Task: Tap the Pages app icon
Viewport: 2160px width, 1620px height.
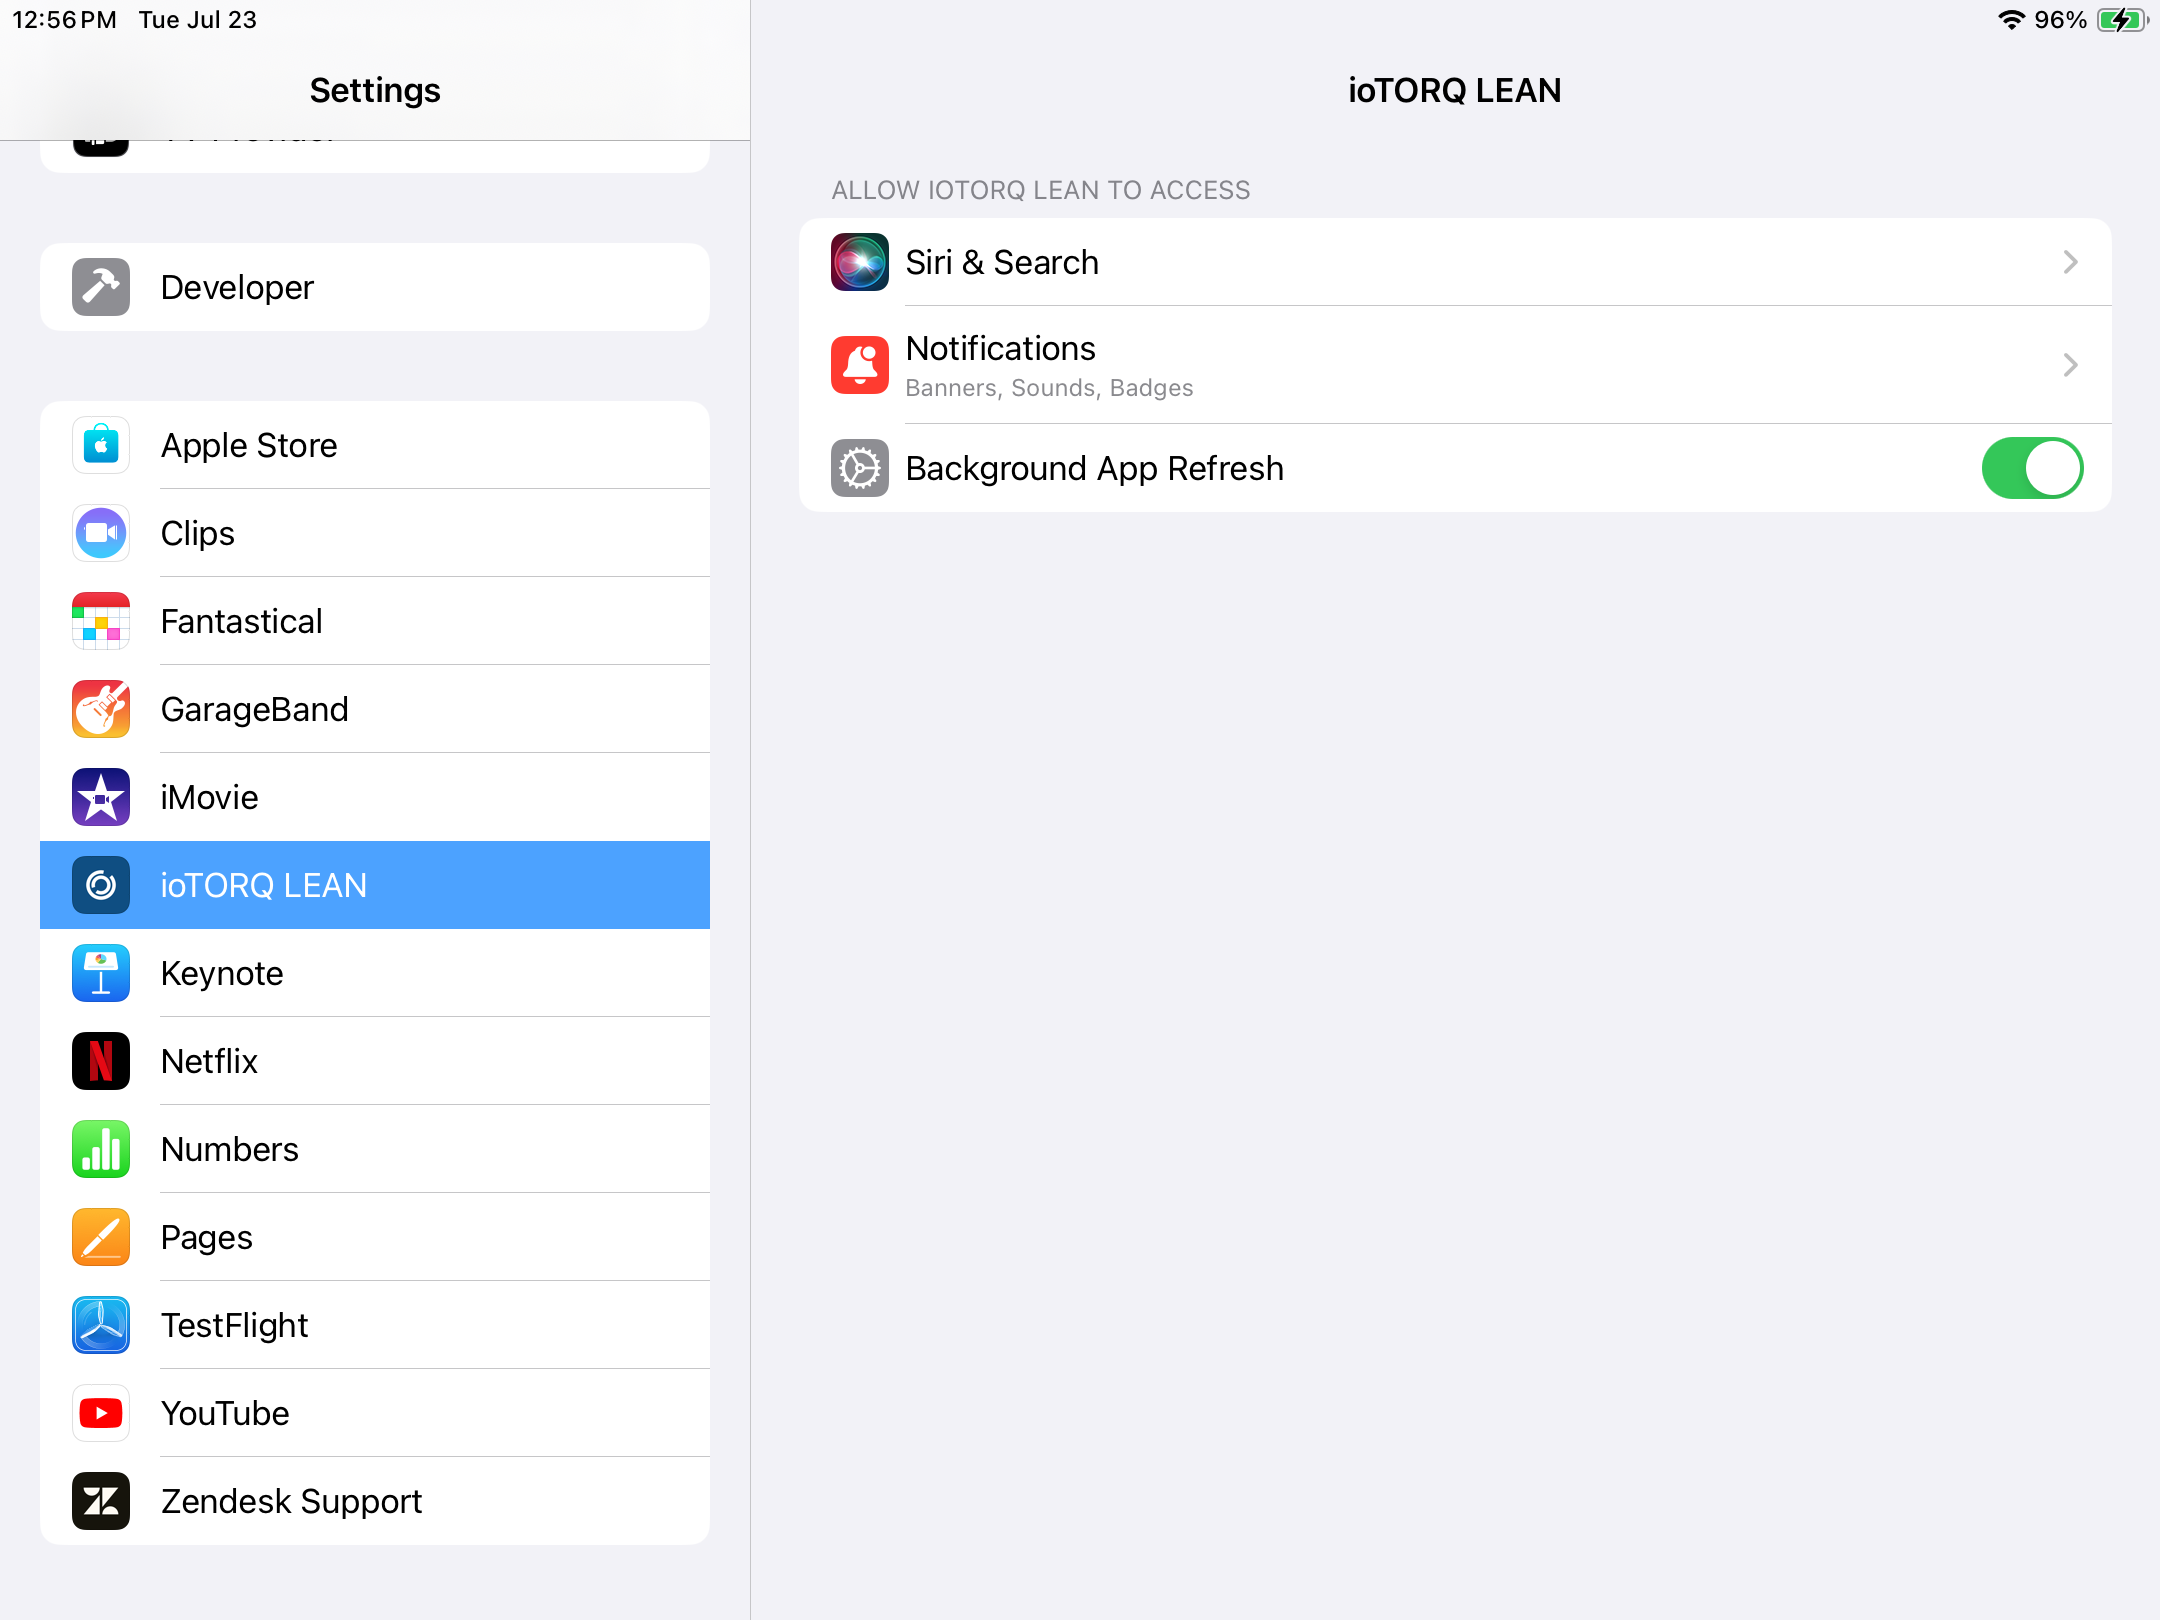Action: point(101,1237)
